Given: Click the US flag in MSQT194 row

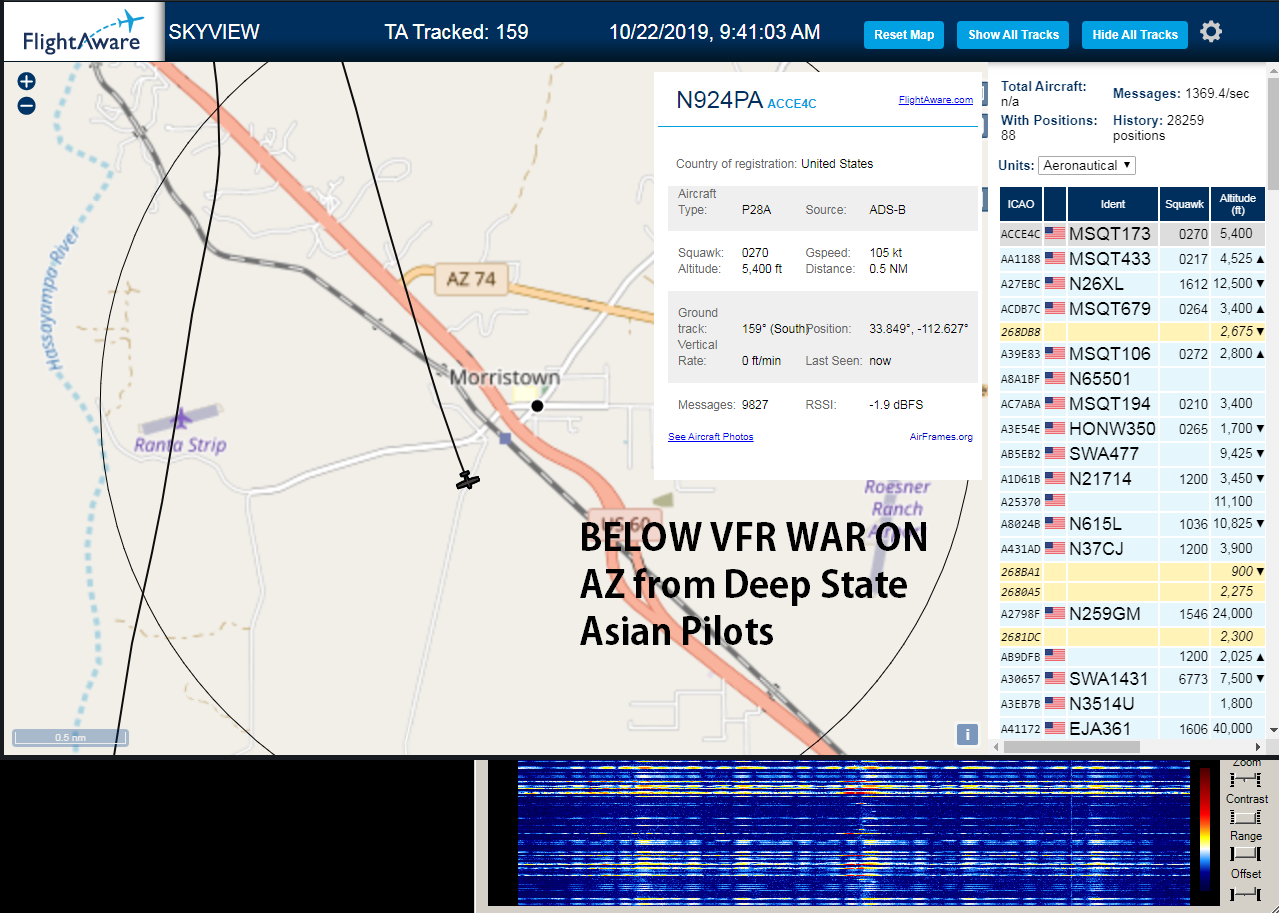Looking at the screenshot, I should pos(1055,403).
